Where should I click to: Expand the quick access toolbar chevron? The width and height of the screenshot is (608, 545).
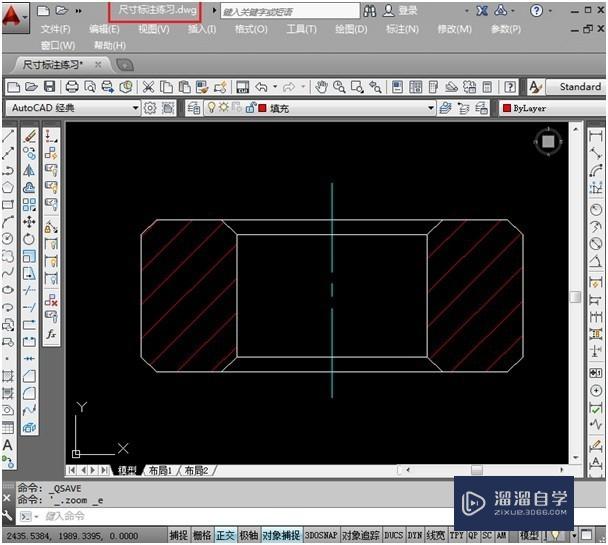(79, 11)
